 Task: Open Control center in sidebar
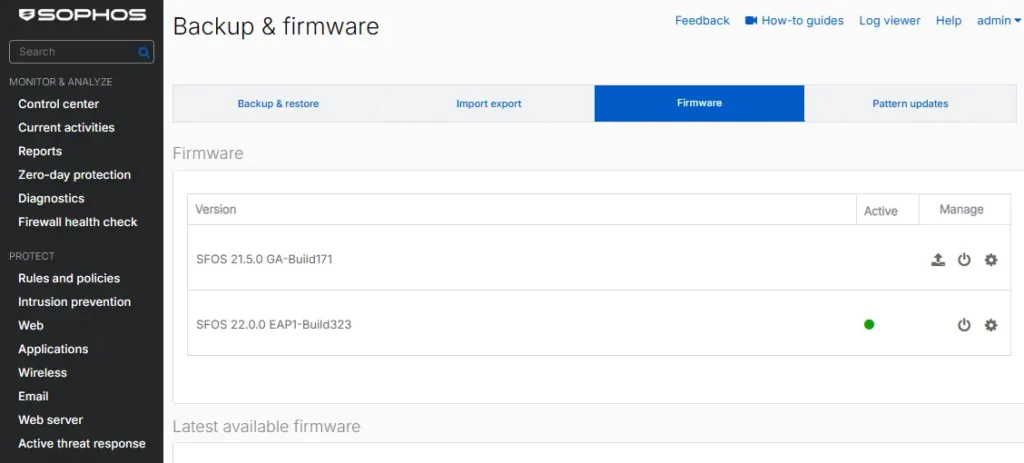click(59, 104)
